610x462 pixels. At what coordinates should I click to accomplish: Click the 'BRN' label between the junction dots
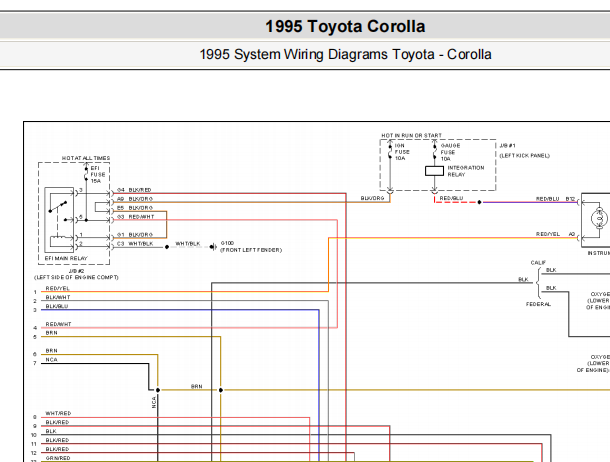197,386
